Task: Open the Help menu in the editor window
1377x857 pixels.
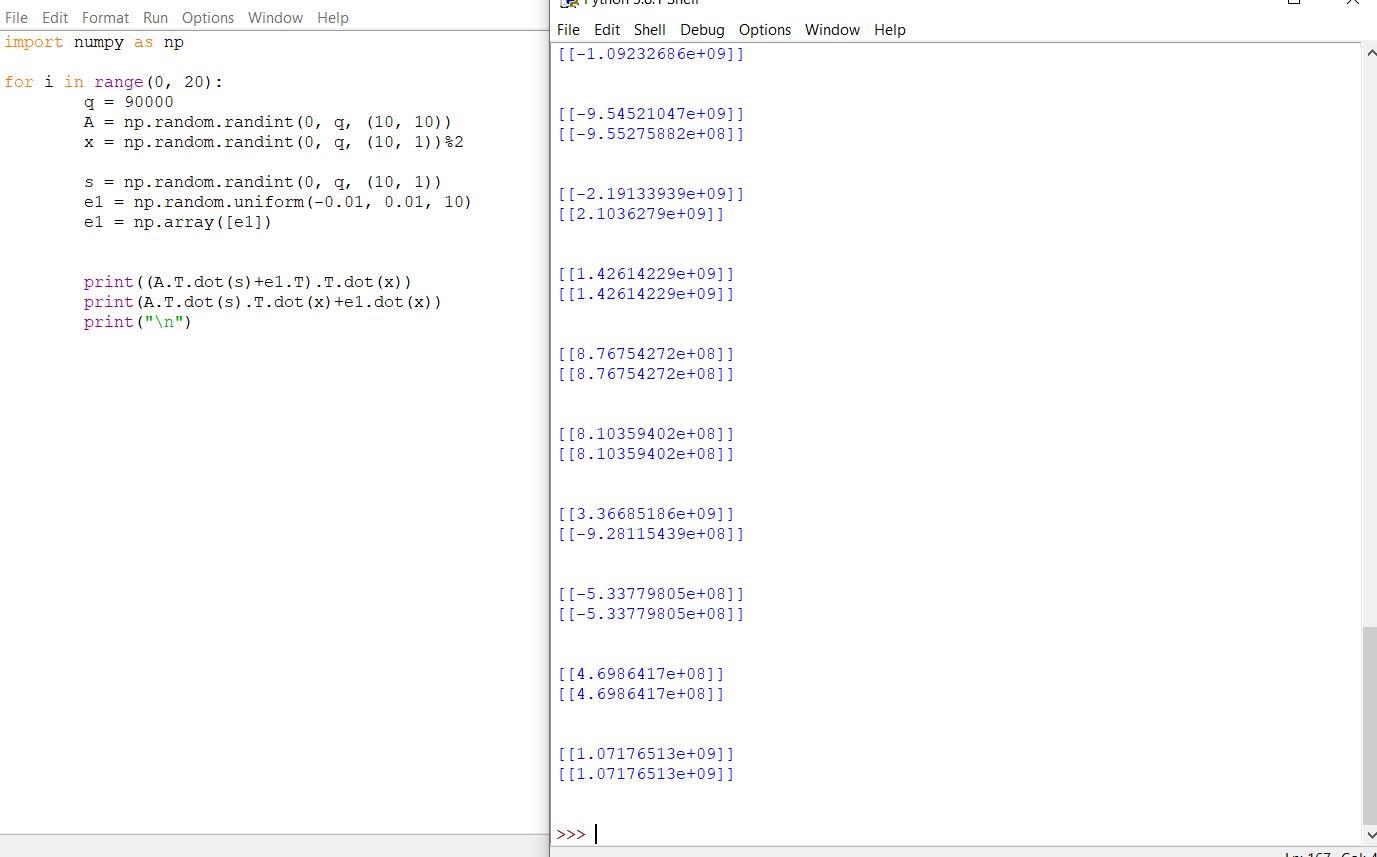Action: click(332, 17)
